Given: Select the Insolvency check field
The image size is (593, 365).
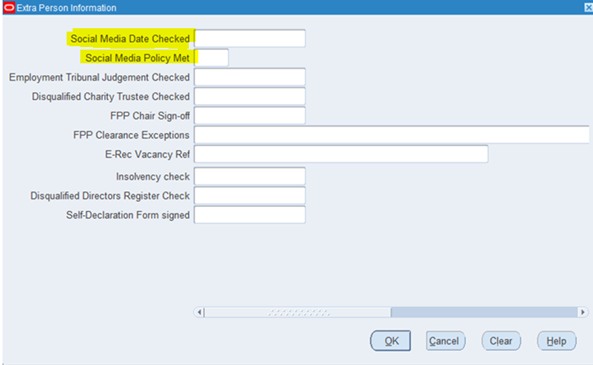Looking at the screenshot, I should tap(250, 176).
